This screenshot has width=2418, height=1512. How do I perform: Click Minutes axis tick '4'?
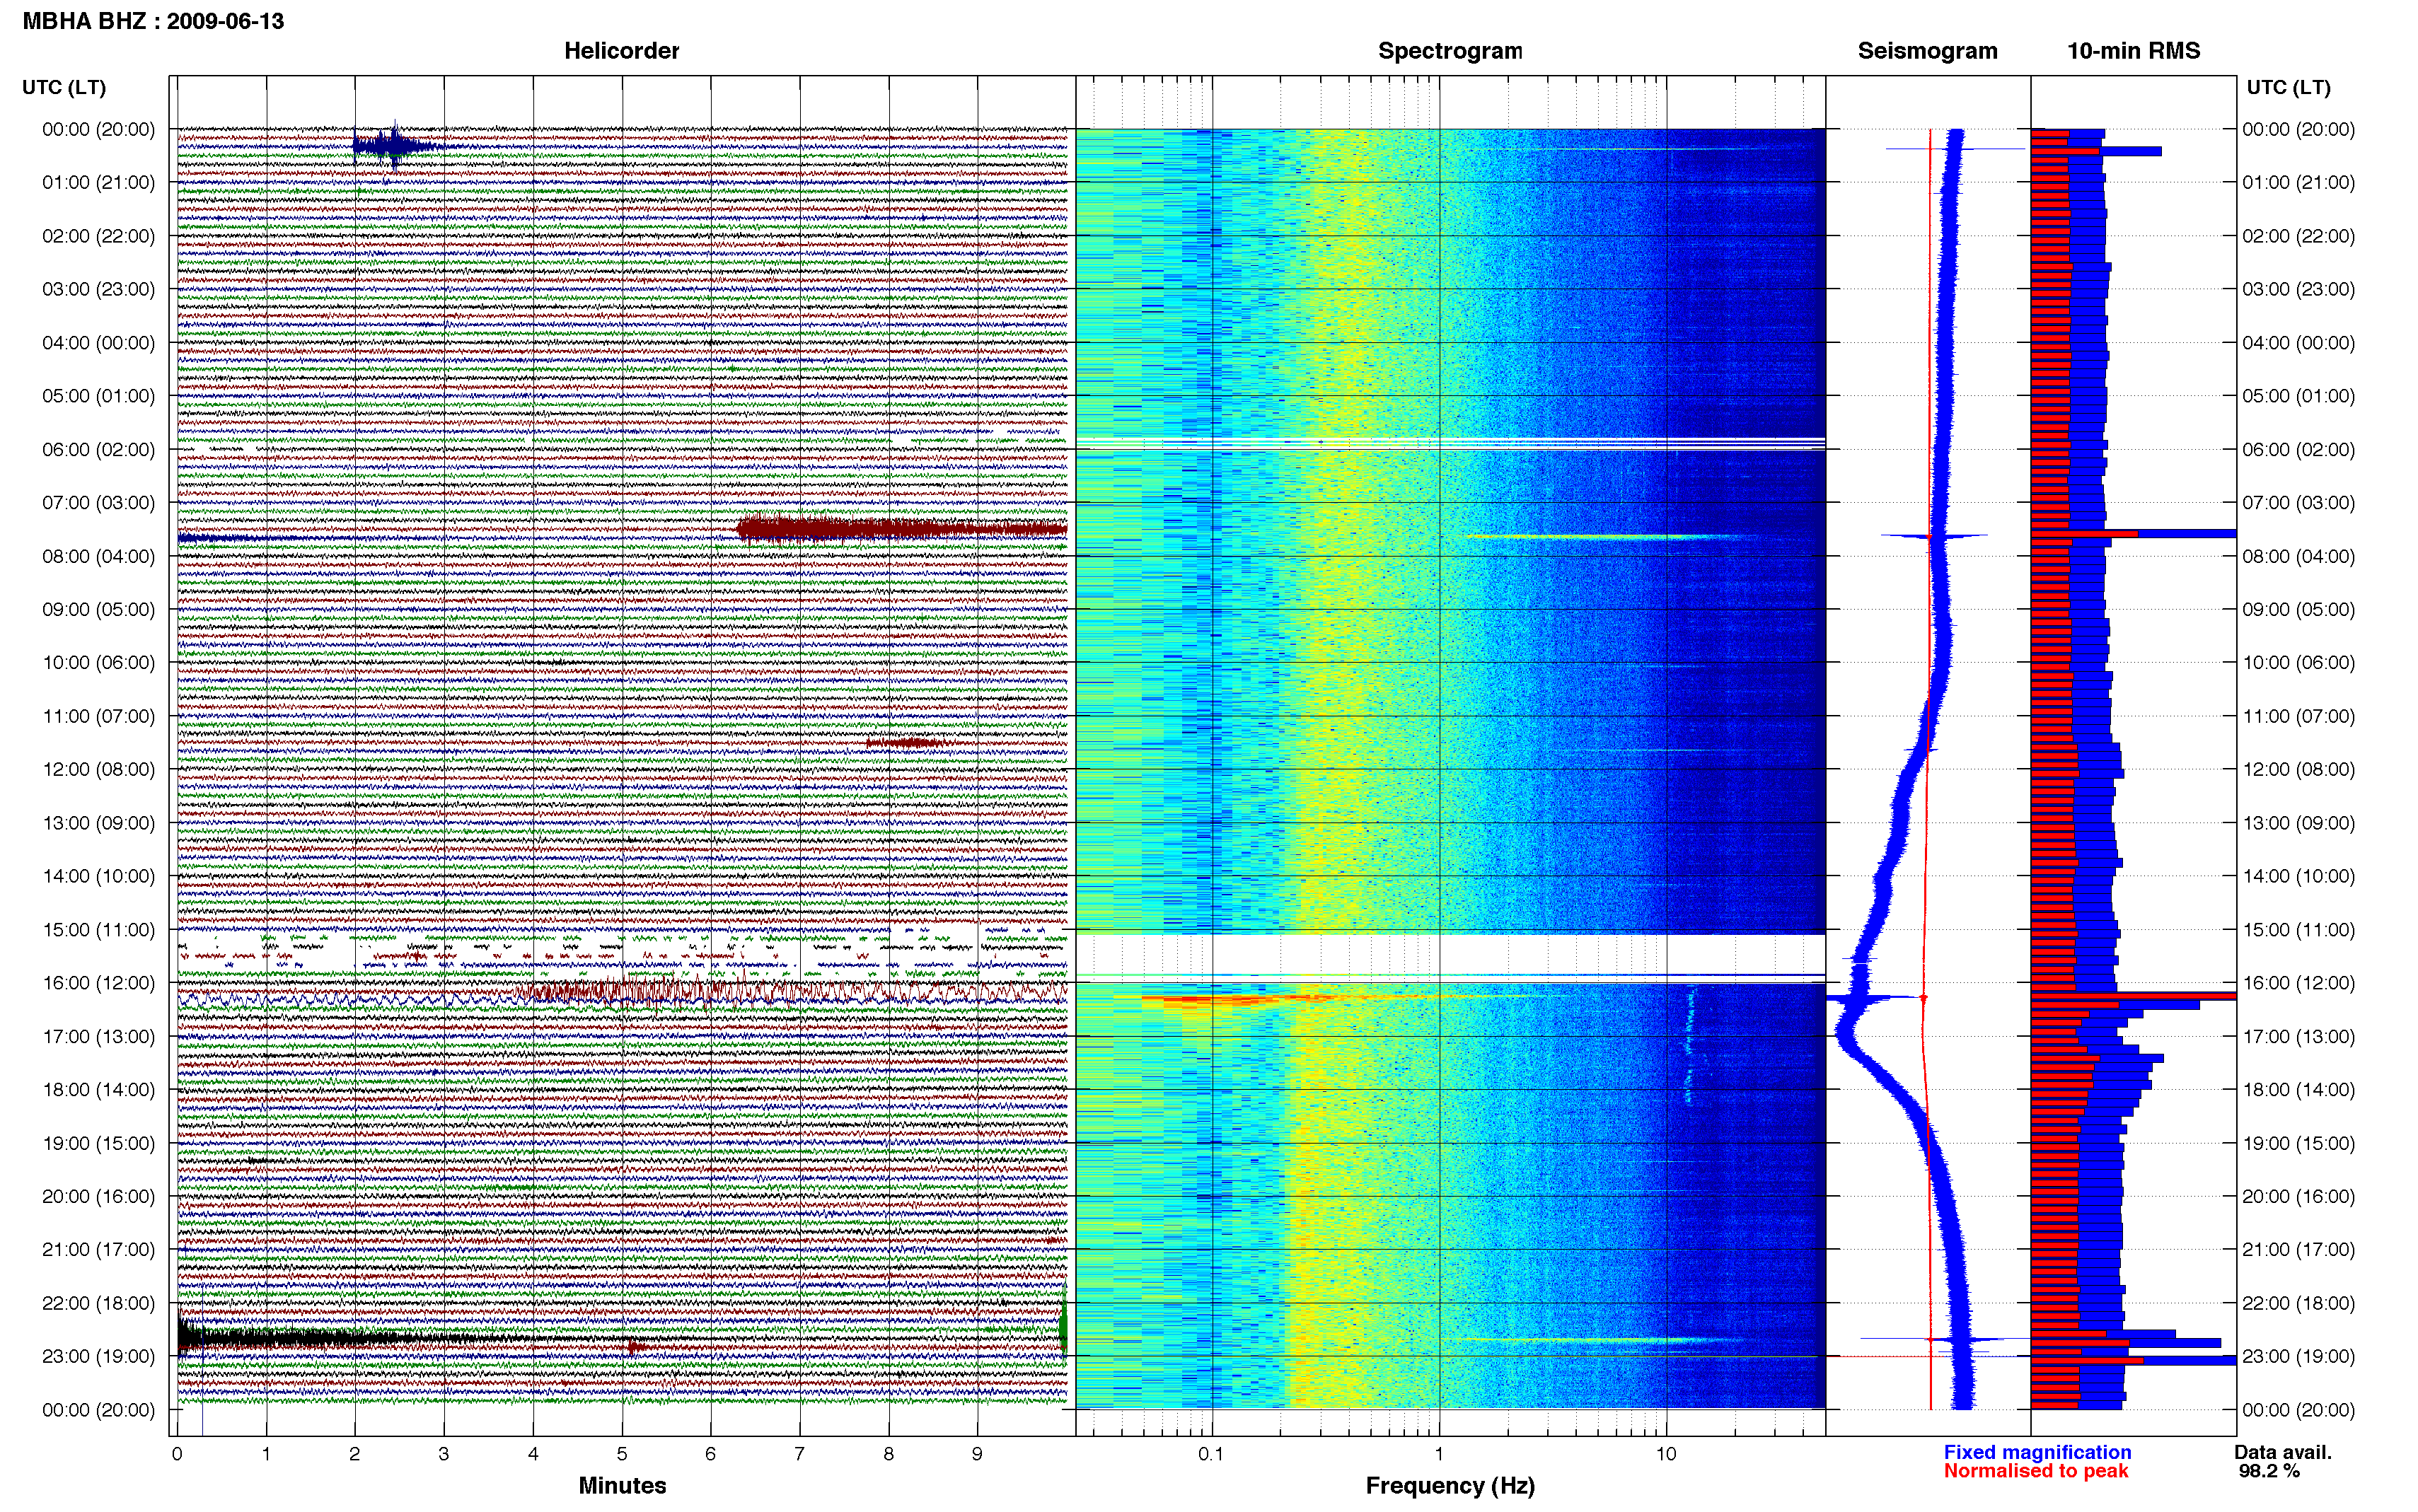532,1454
